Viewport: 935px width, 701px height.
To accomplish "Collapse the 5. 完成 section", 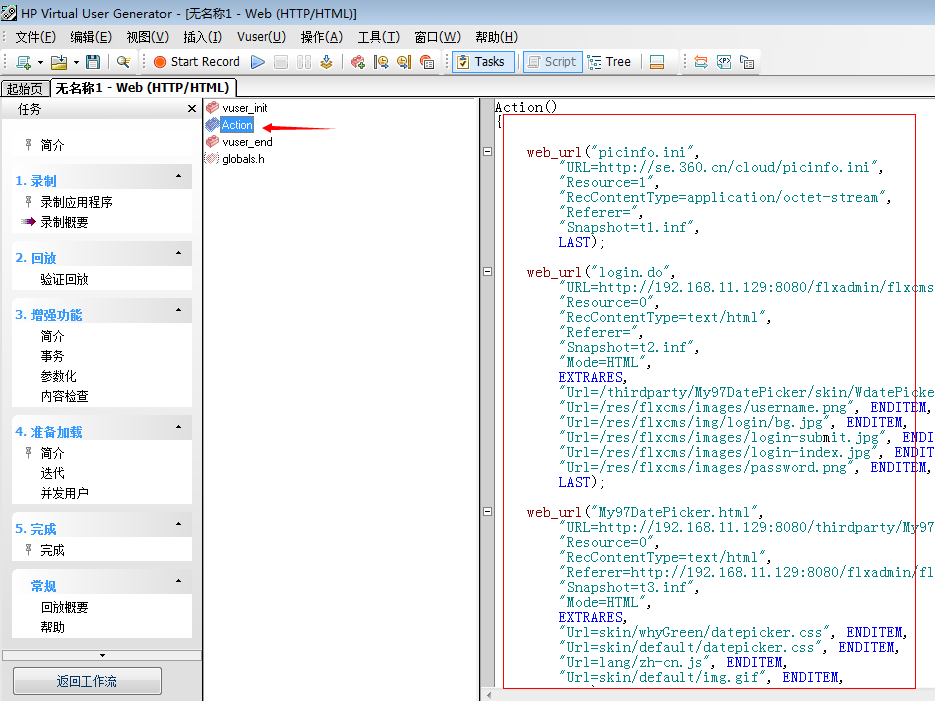I will [x=178, y=525].
